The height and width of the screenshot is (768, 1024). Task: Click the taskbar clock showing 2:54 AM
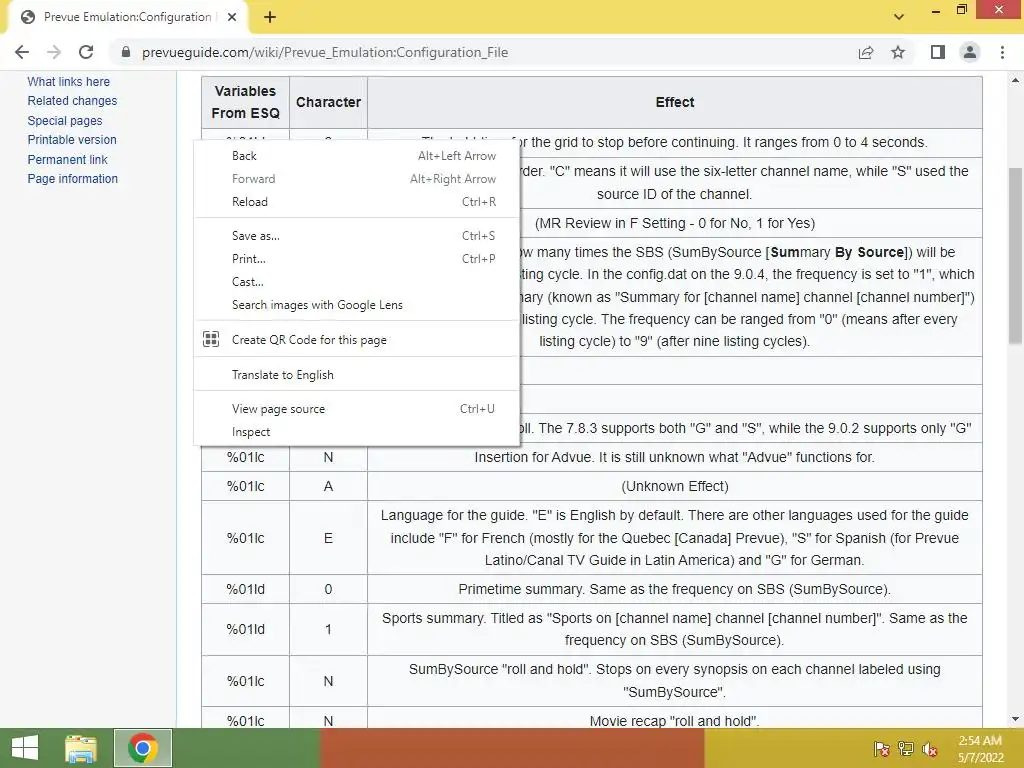(x=981, y=749)
